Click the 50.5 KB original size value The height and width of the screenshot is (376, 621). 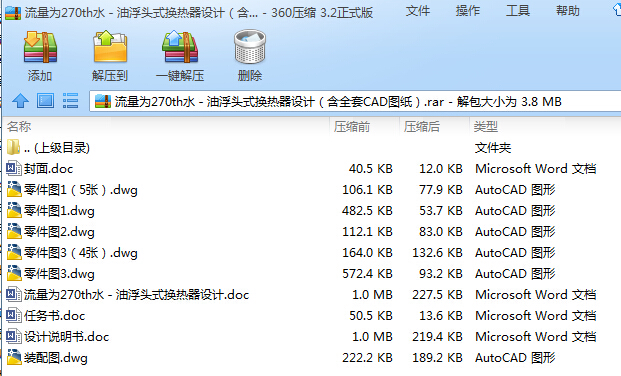pos(371,316)
